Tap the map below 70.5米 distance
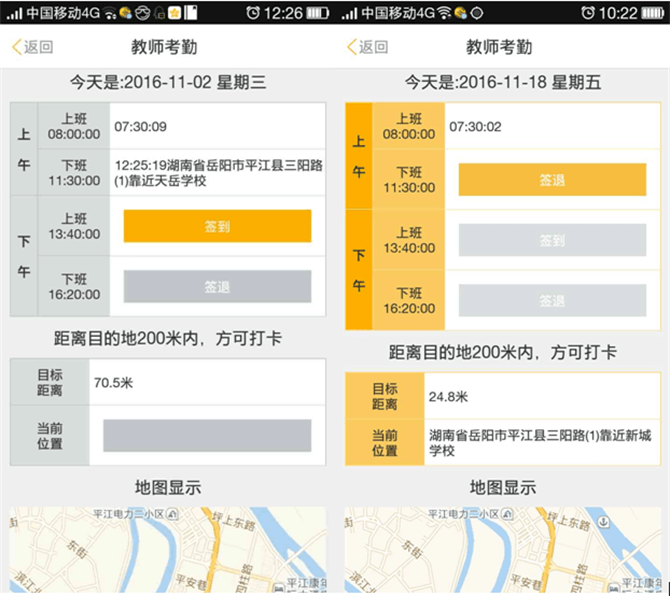 [x=167, y=550]
